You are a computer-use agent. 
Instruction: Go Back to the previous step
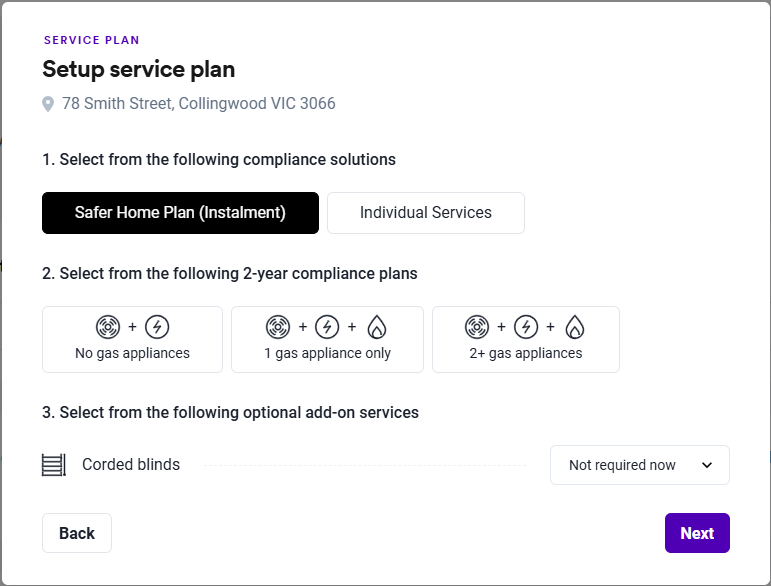pyautogui.click(x=77, y=533)
